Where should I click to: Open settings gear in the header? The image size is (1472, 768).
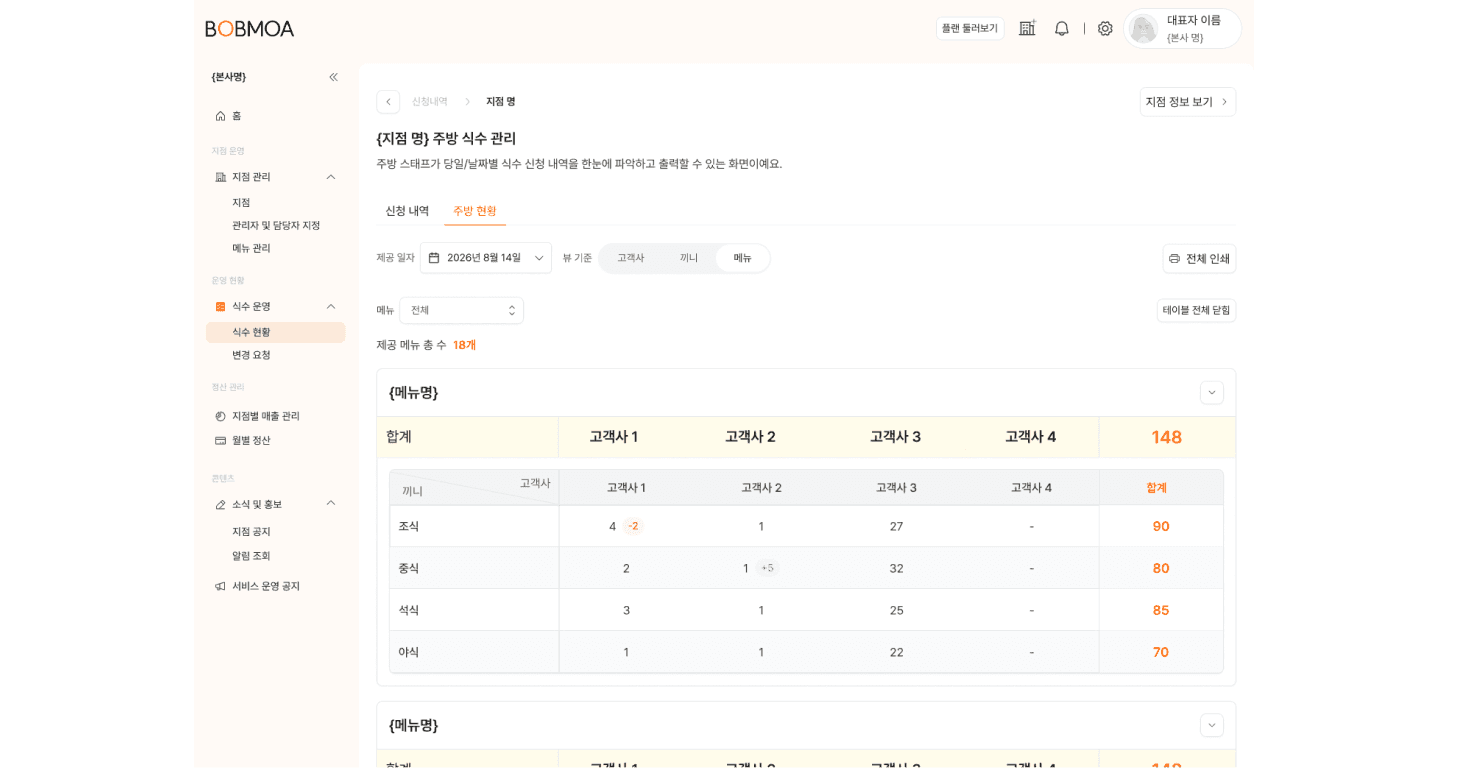pyautogui.click(x=1105, y=28)
